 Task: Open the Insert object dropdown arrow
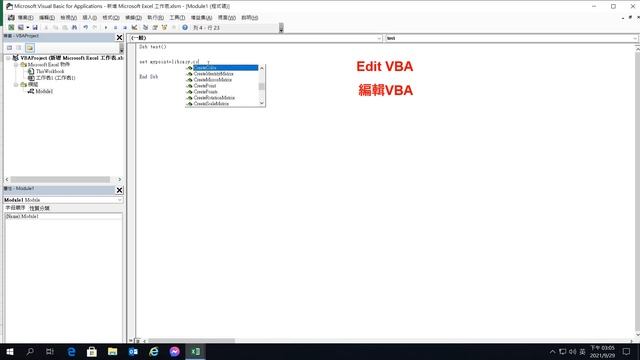pyautogui.click(x=27, y=27)
